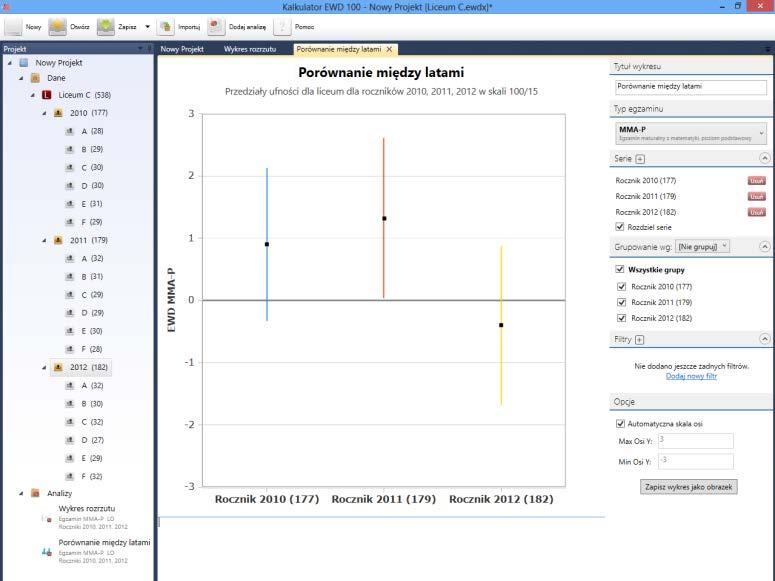Screen dimensions: 775x581
Task: Click class icon for 2010 E (31)
Action: (x=70, y=204)
